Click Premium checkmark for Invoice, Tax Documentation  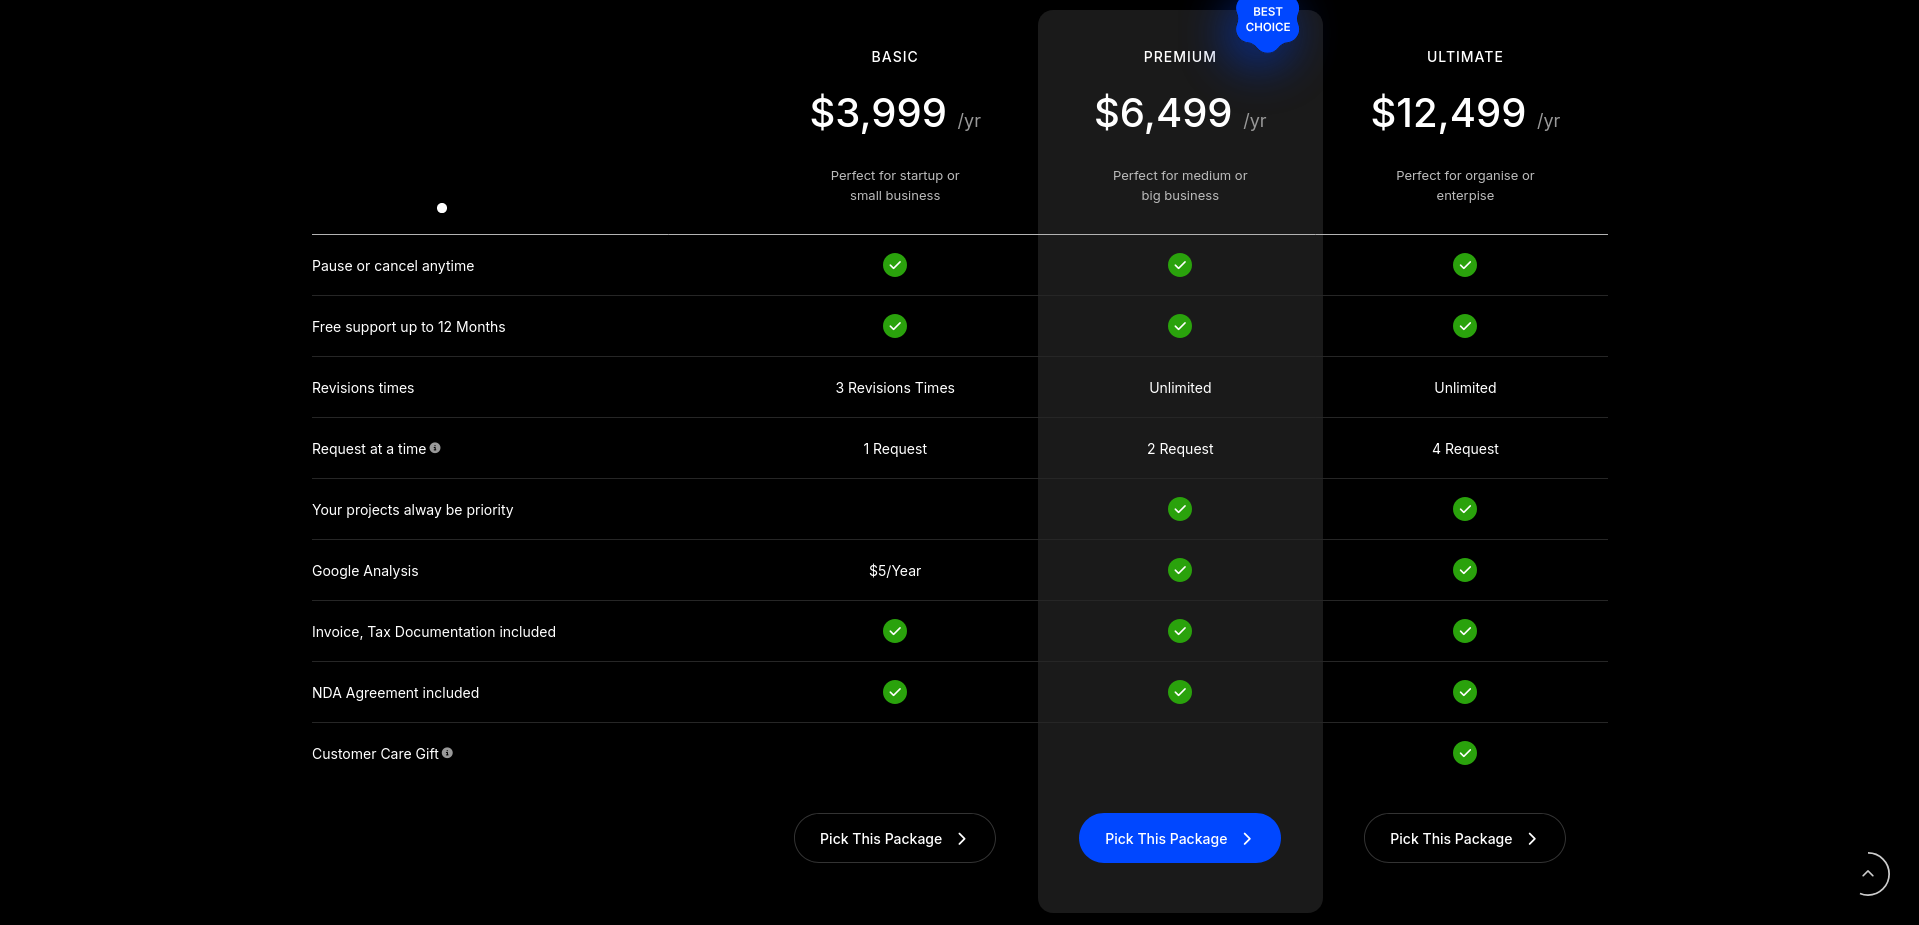(x=1180, y=631)
